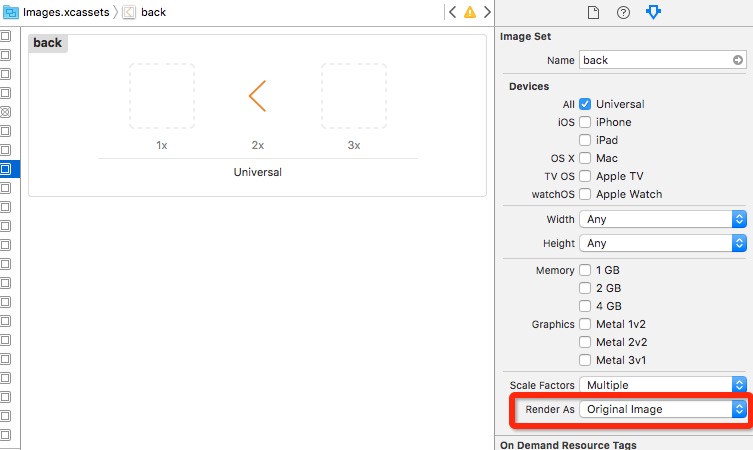Go to previous issue arrow
753x450 pixels.
coord(452,12)
